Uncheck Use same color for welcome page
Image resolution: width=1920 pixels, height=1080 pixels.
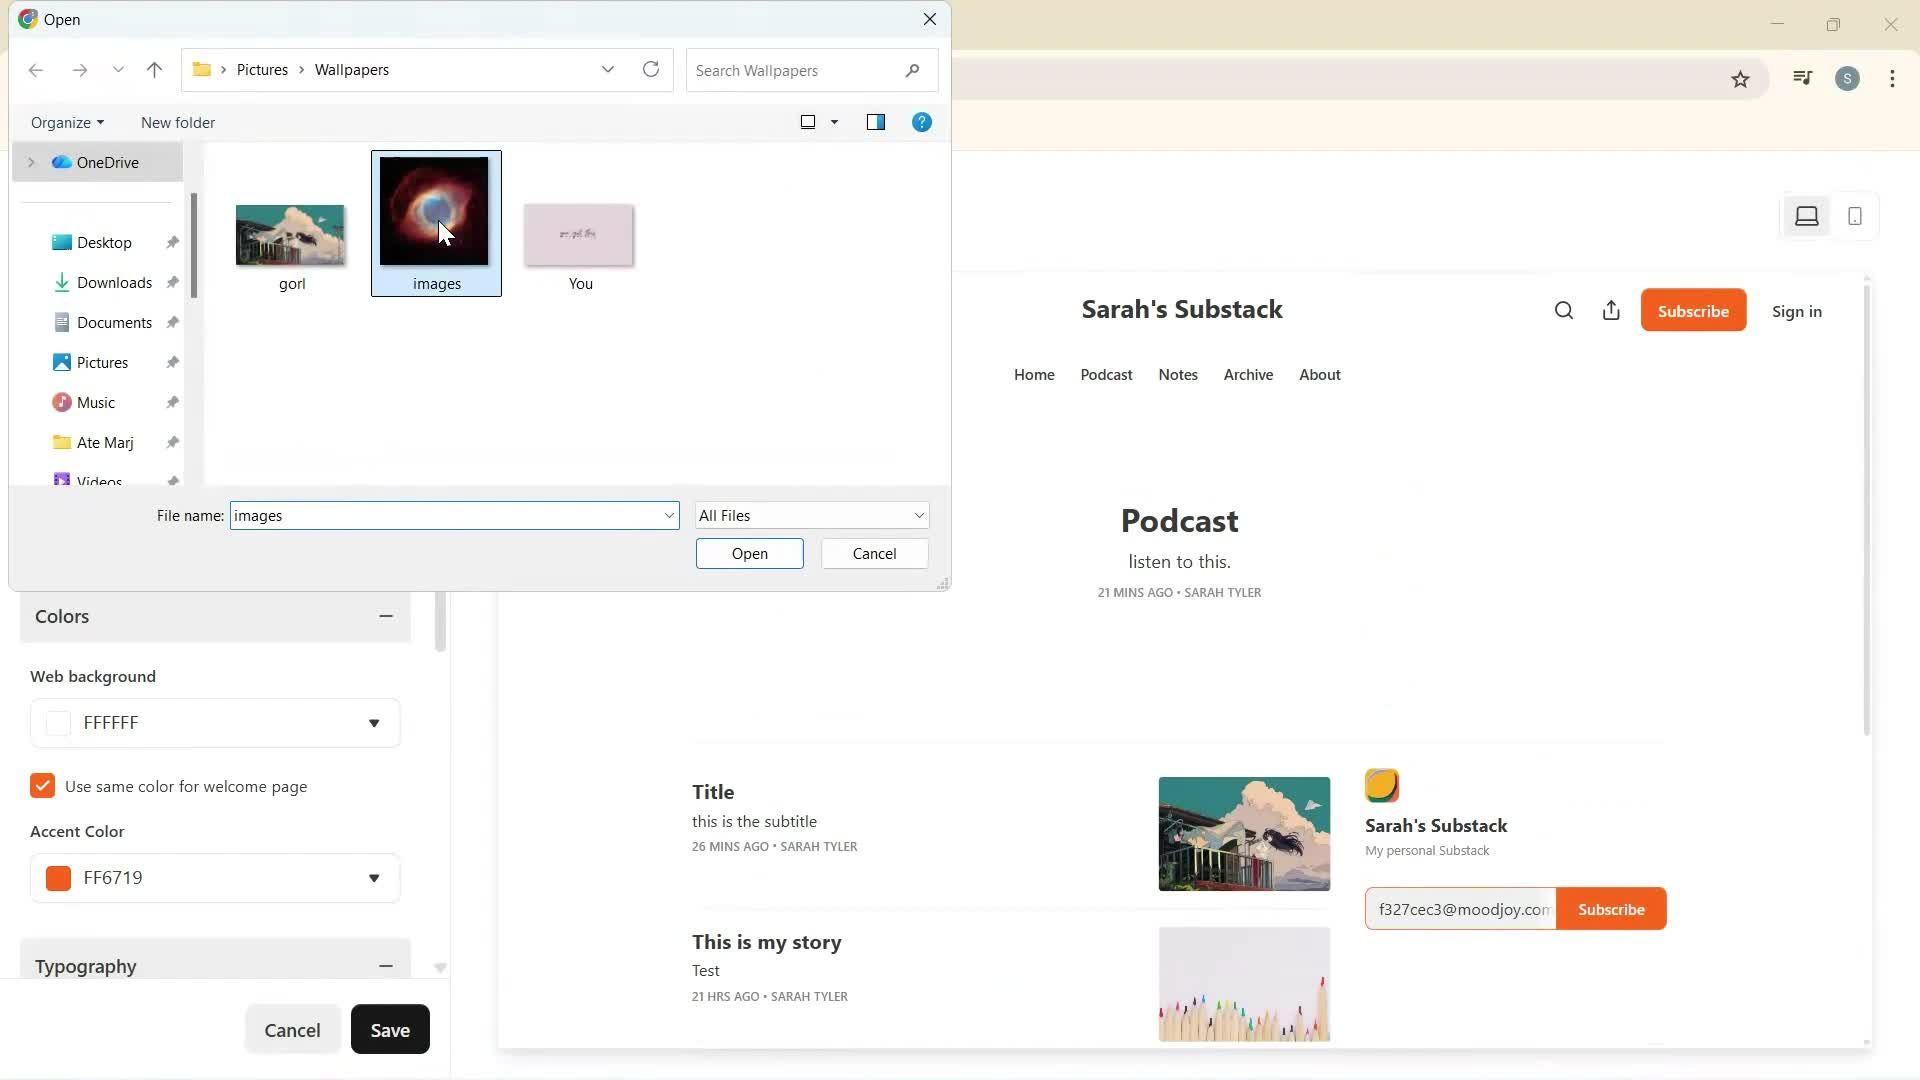click(x=42, y=787)
